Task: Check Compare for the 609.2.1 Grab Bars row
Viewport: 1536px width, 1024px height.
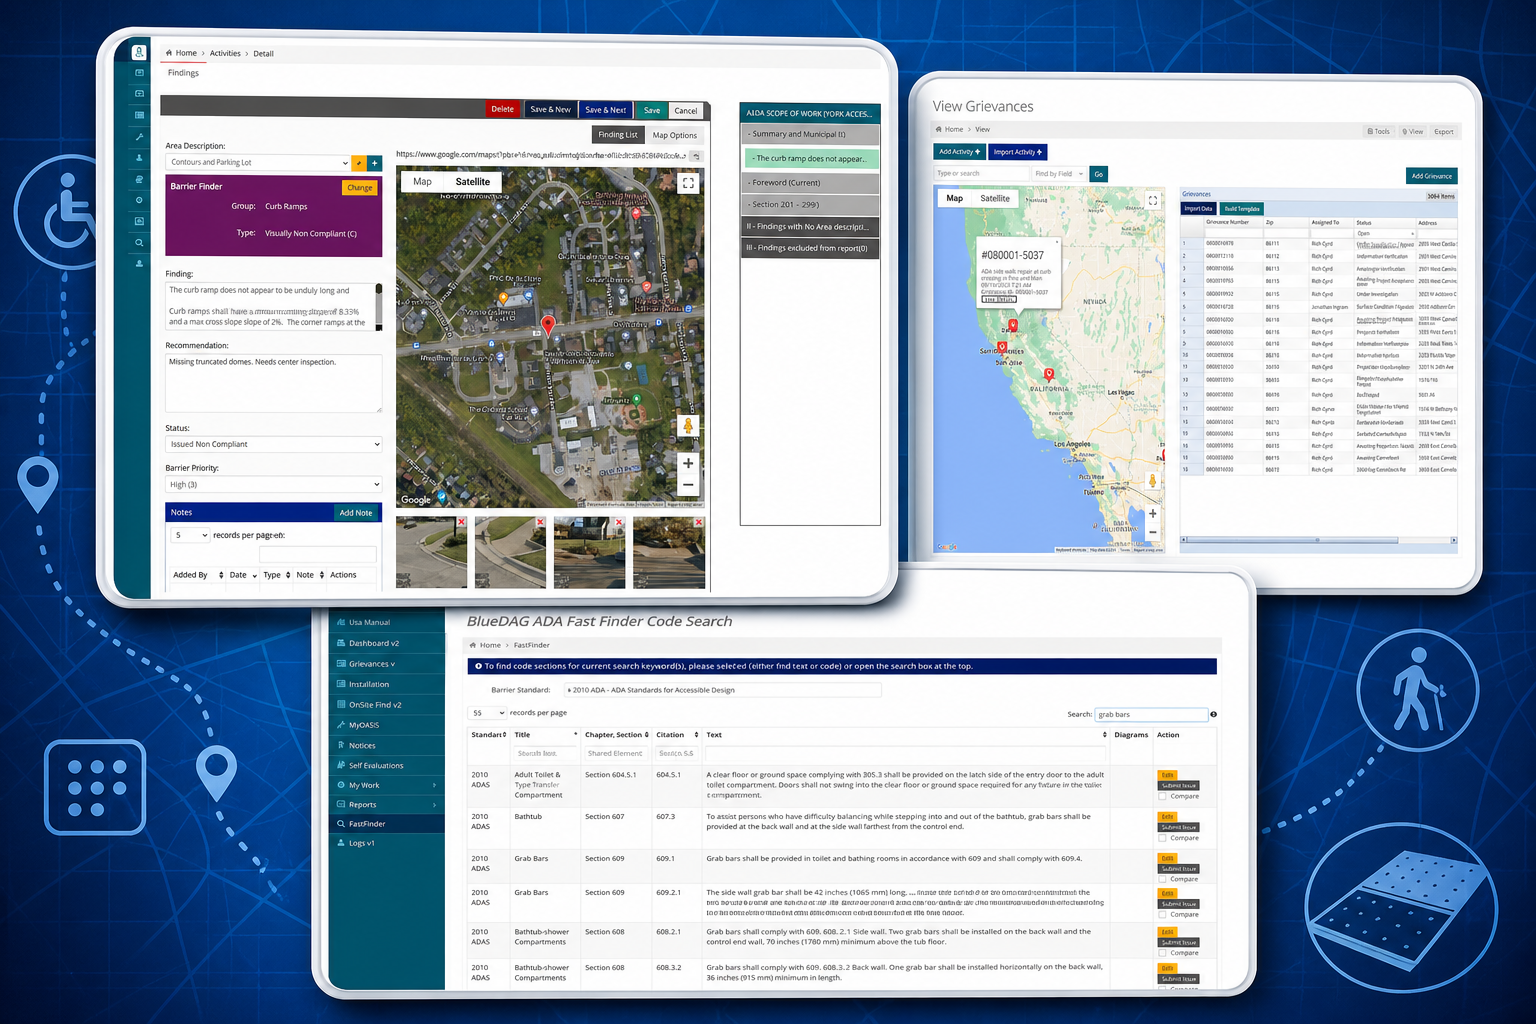Action: coord(1162,914)
